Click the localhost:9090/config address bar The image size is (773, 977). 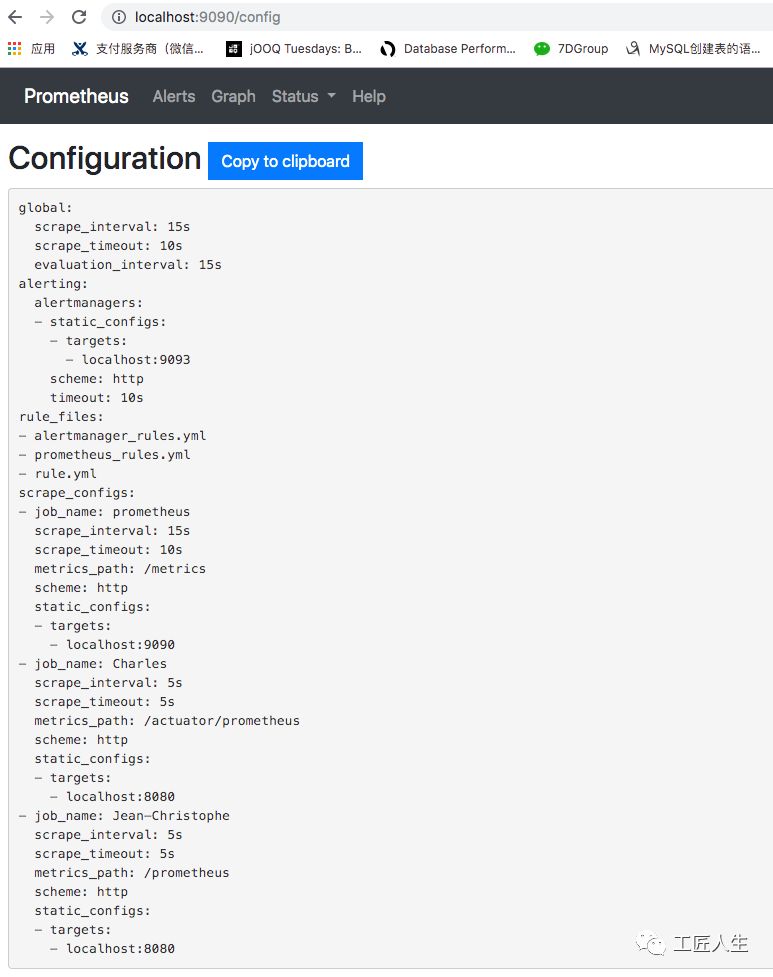(x=400, y=17)
